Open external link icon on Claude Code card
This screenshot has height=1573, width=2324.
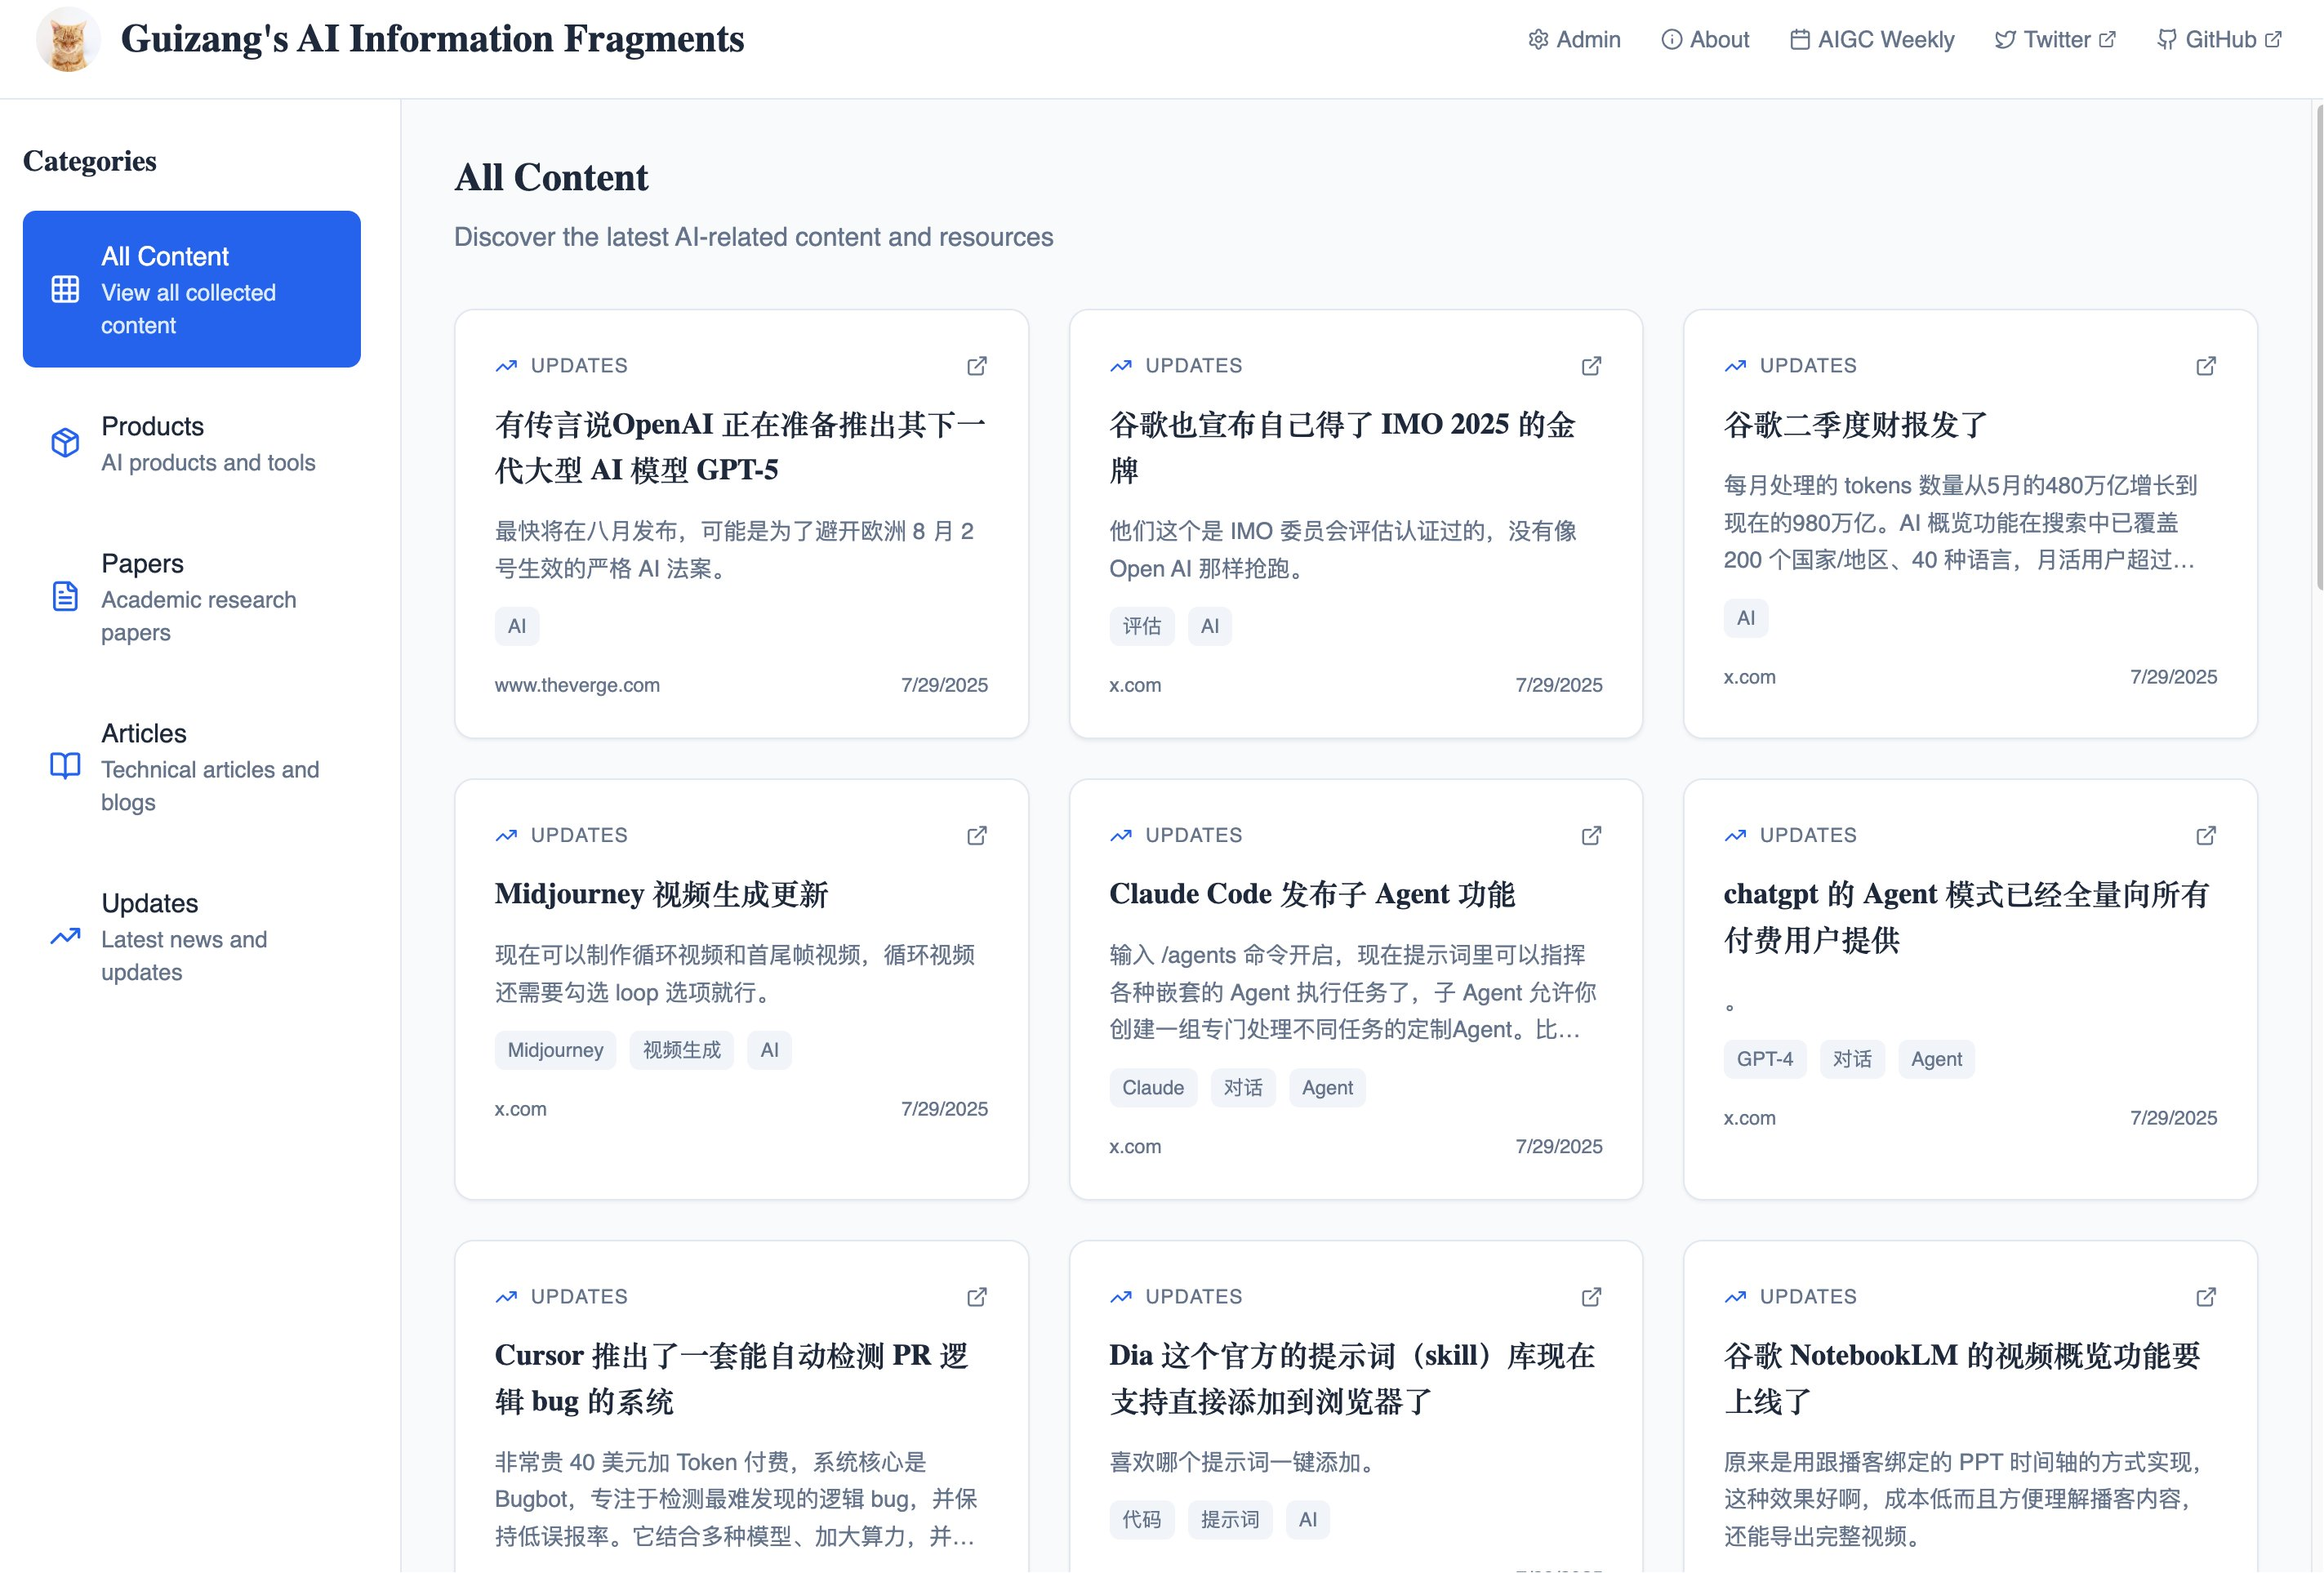1591,835
